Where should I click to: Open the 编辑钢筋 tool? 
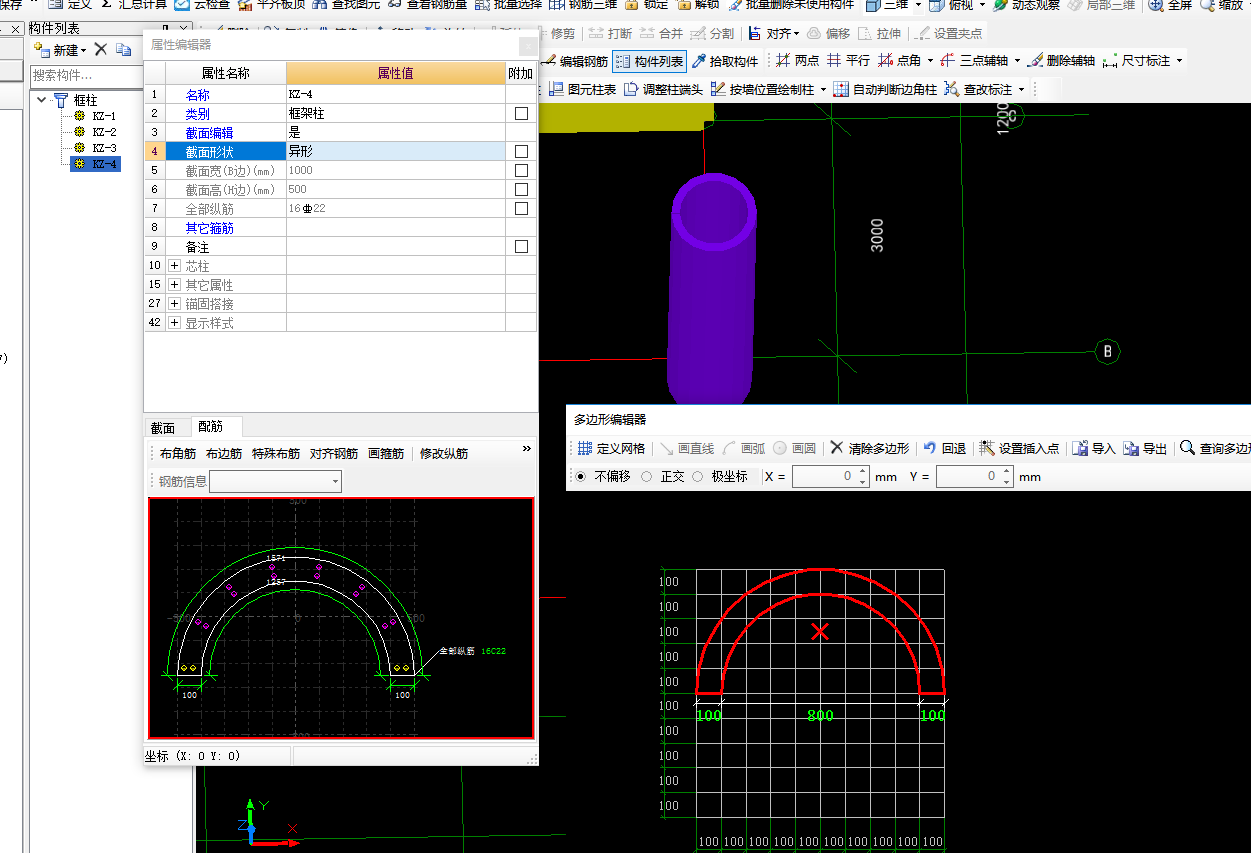click(x=575, y=61)
